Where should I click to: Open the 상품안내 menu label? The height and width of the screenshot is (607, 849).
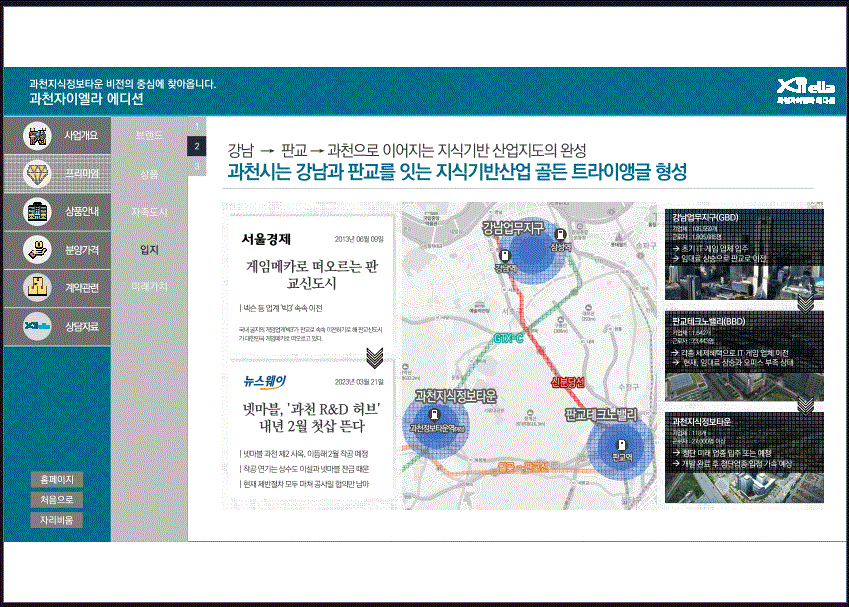pyautogui.click(x=82, y=211)
